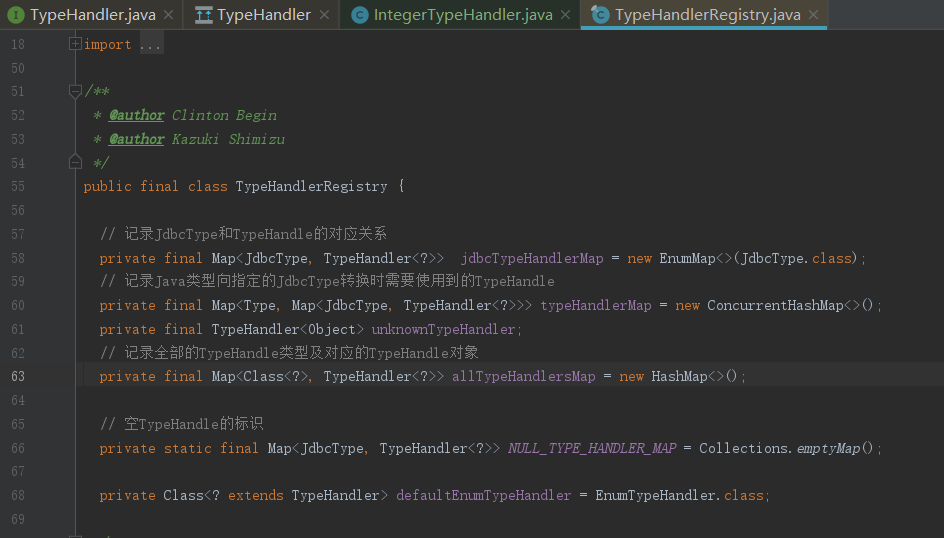Click the class icon on TypeHandlerRegistry.java tab

pyautogui.click(x=600, y=14)
